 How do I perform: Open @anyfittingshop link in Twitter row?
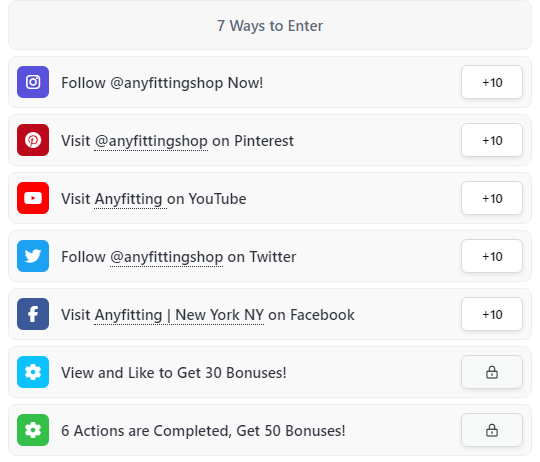166,257
